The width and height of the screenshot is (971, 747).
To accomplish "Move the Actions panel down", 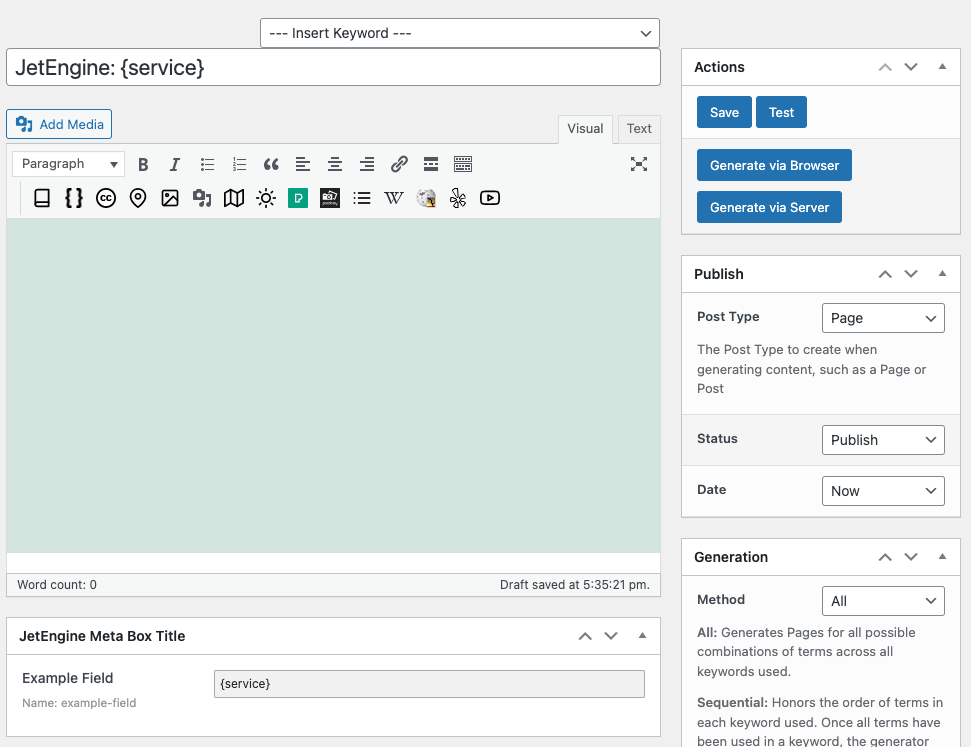I will (911, 67).
